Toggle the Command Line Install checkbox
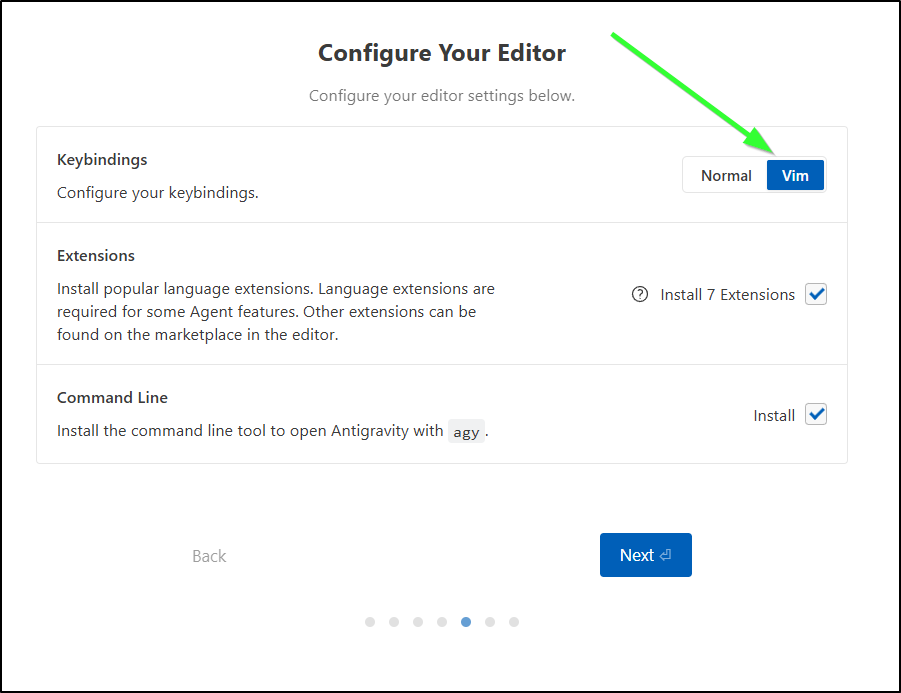The height and width of the screenshot is (693, 901). pyautogui.click(x=816, y=414)
